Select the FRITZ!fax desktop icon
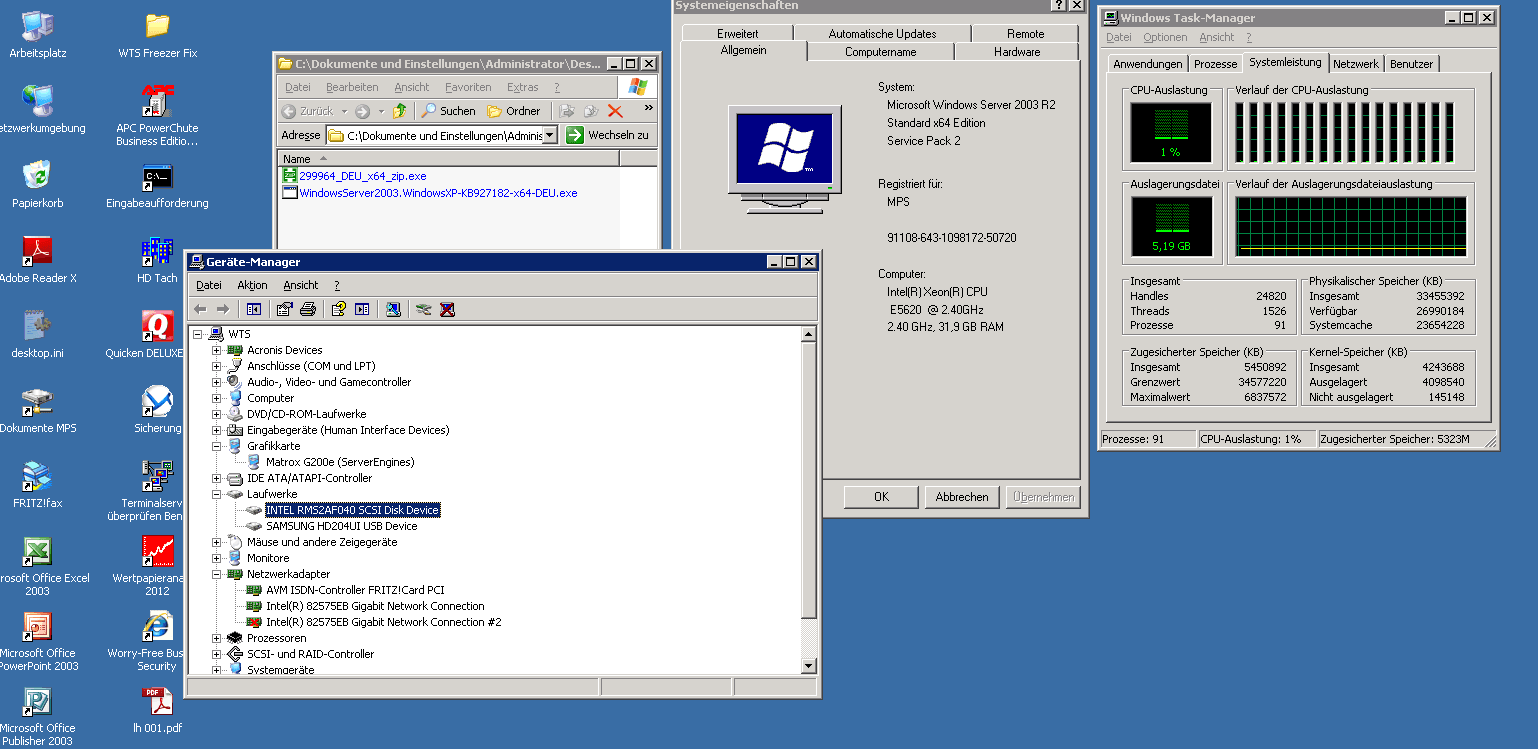 (x=37, y=486)
